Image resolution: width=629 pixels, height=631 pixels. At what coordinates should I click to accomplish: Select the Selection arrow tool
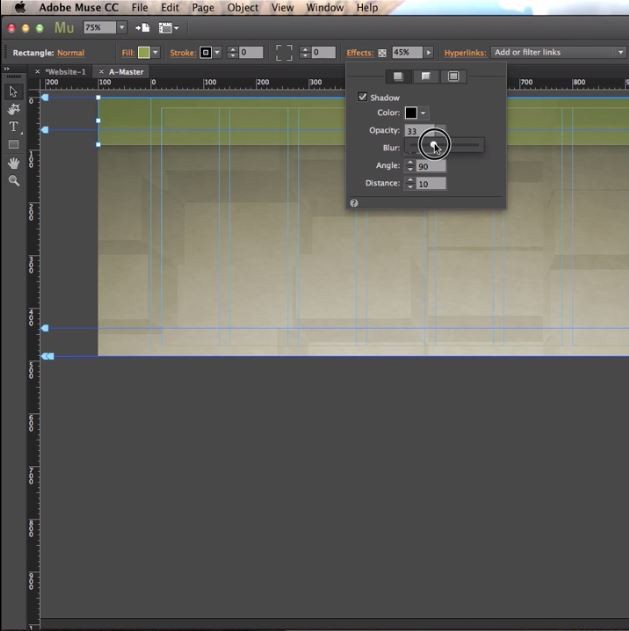pyautogui.click(x=13, y=91)
